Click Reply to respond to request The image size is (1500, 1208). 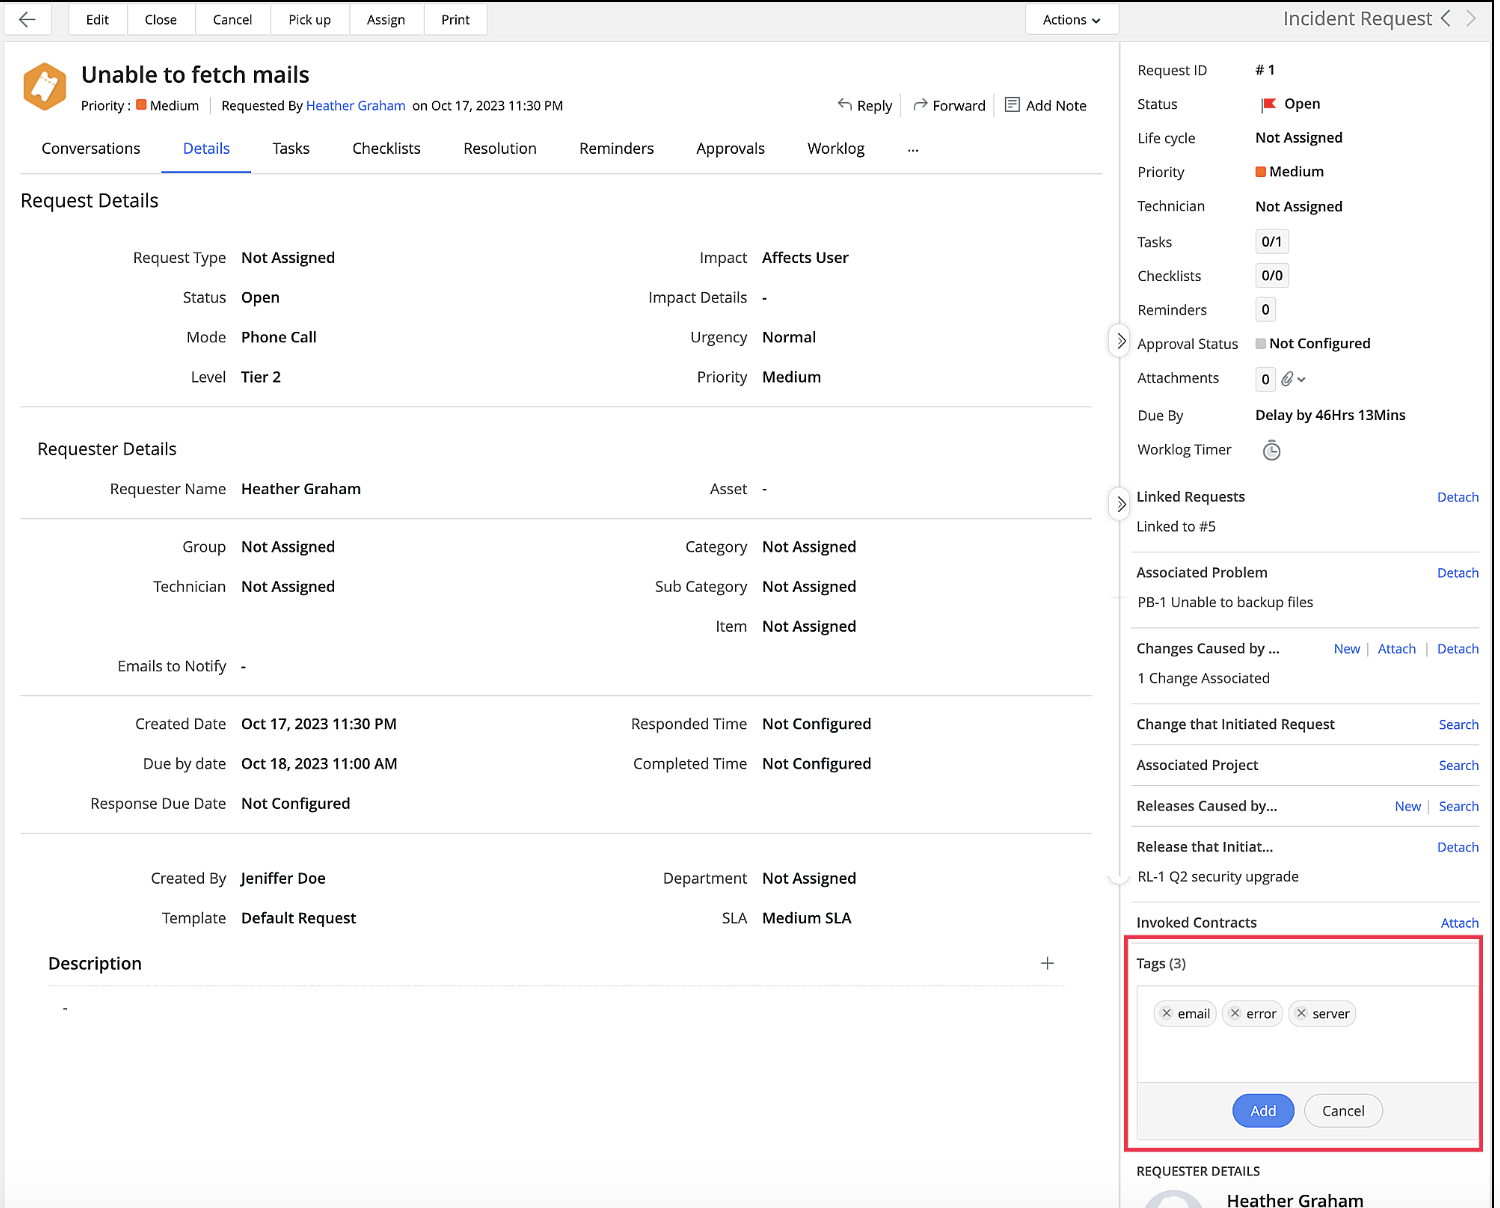(x=865, y=106)
